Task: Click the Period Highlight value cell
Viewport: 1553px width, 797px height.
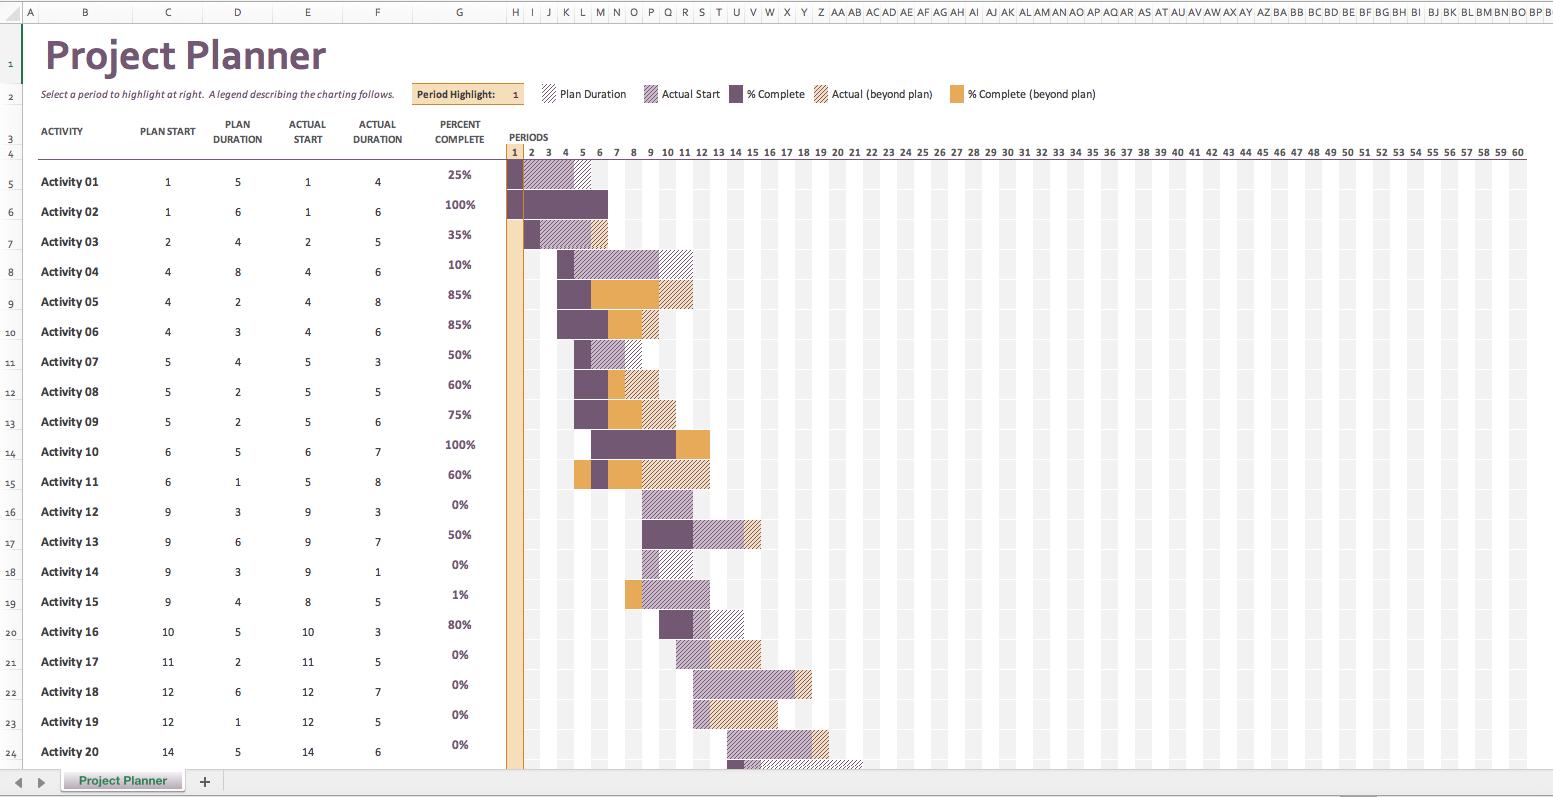Action: (x=514, y=93)
